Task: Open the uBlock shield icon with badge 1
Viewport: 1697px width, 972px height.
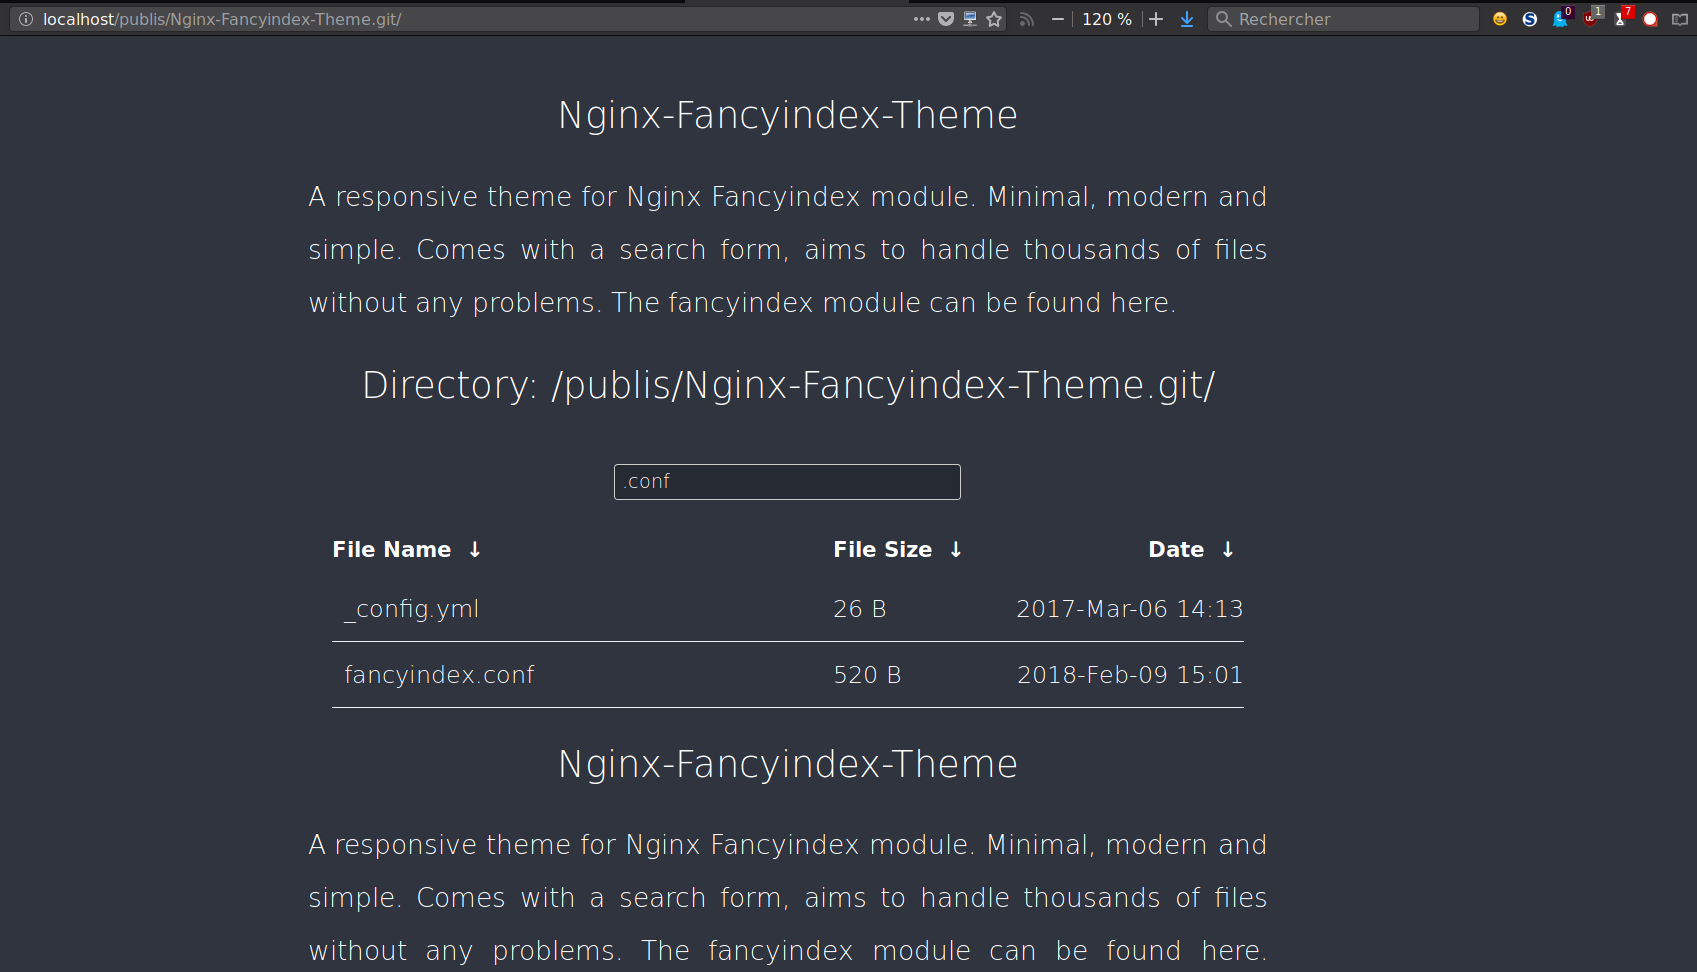Action: [x=1591, y=18]
